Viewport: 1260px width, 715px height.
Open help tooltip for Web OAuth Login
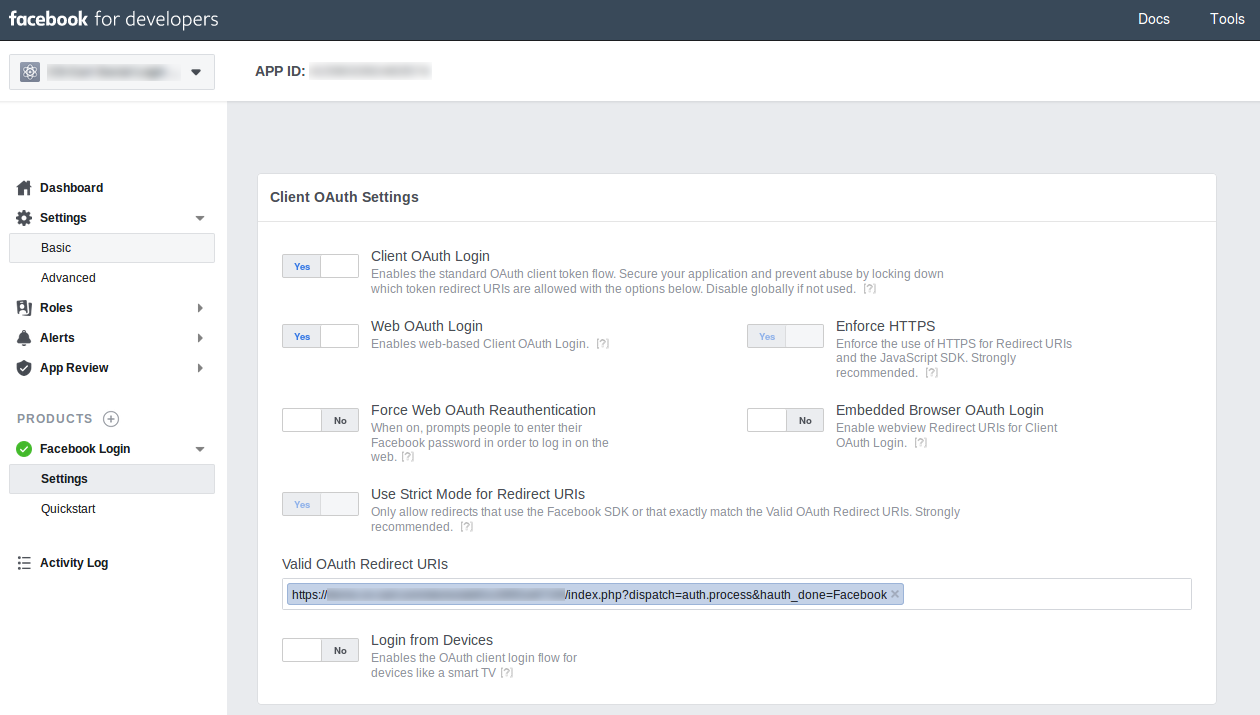603,344
